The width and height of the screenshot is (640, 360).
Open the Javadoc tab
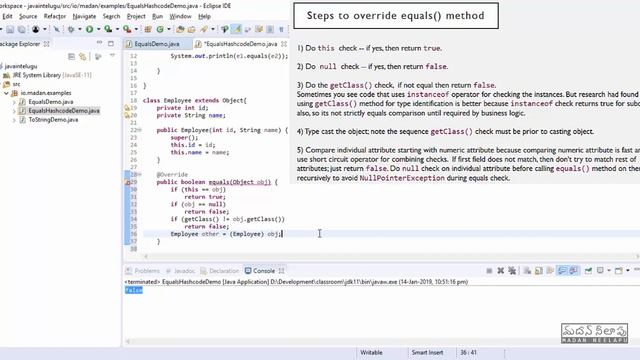click(180, 271)
